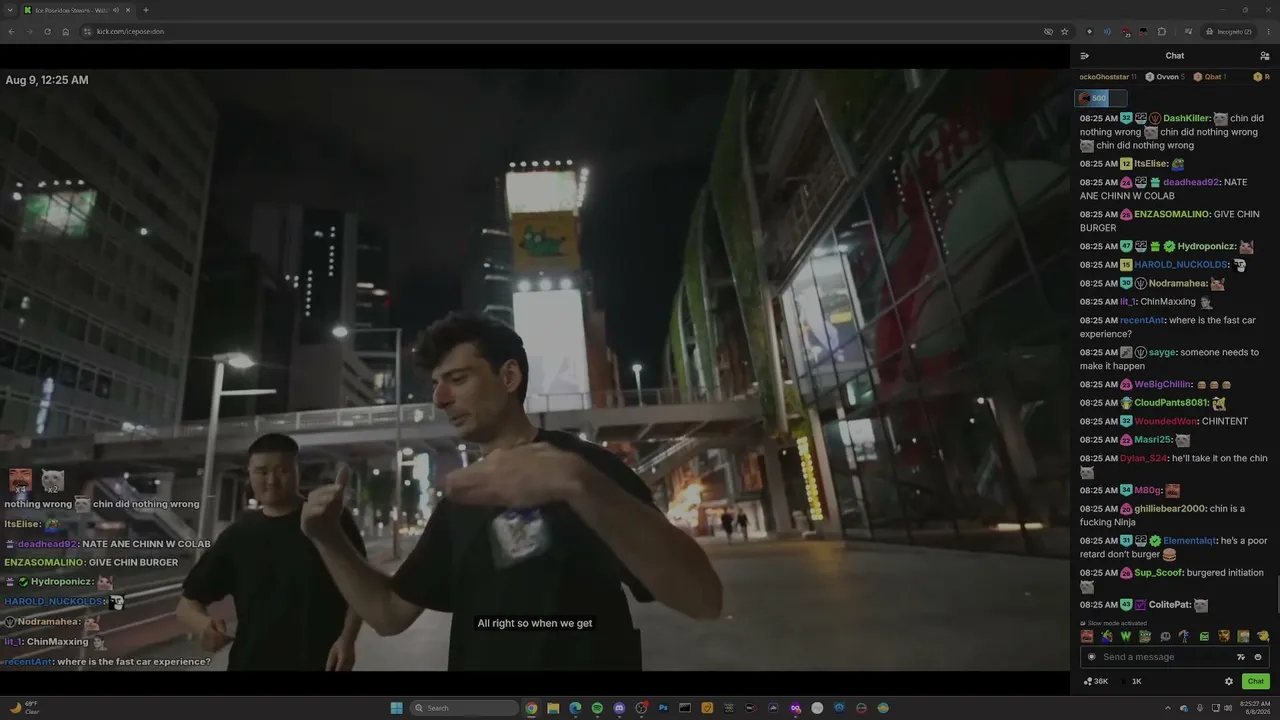Open DashKiller's profile from chat
This screenshot has width=1280, height=720.
[x=1186, y=118]
